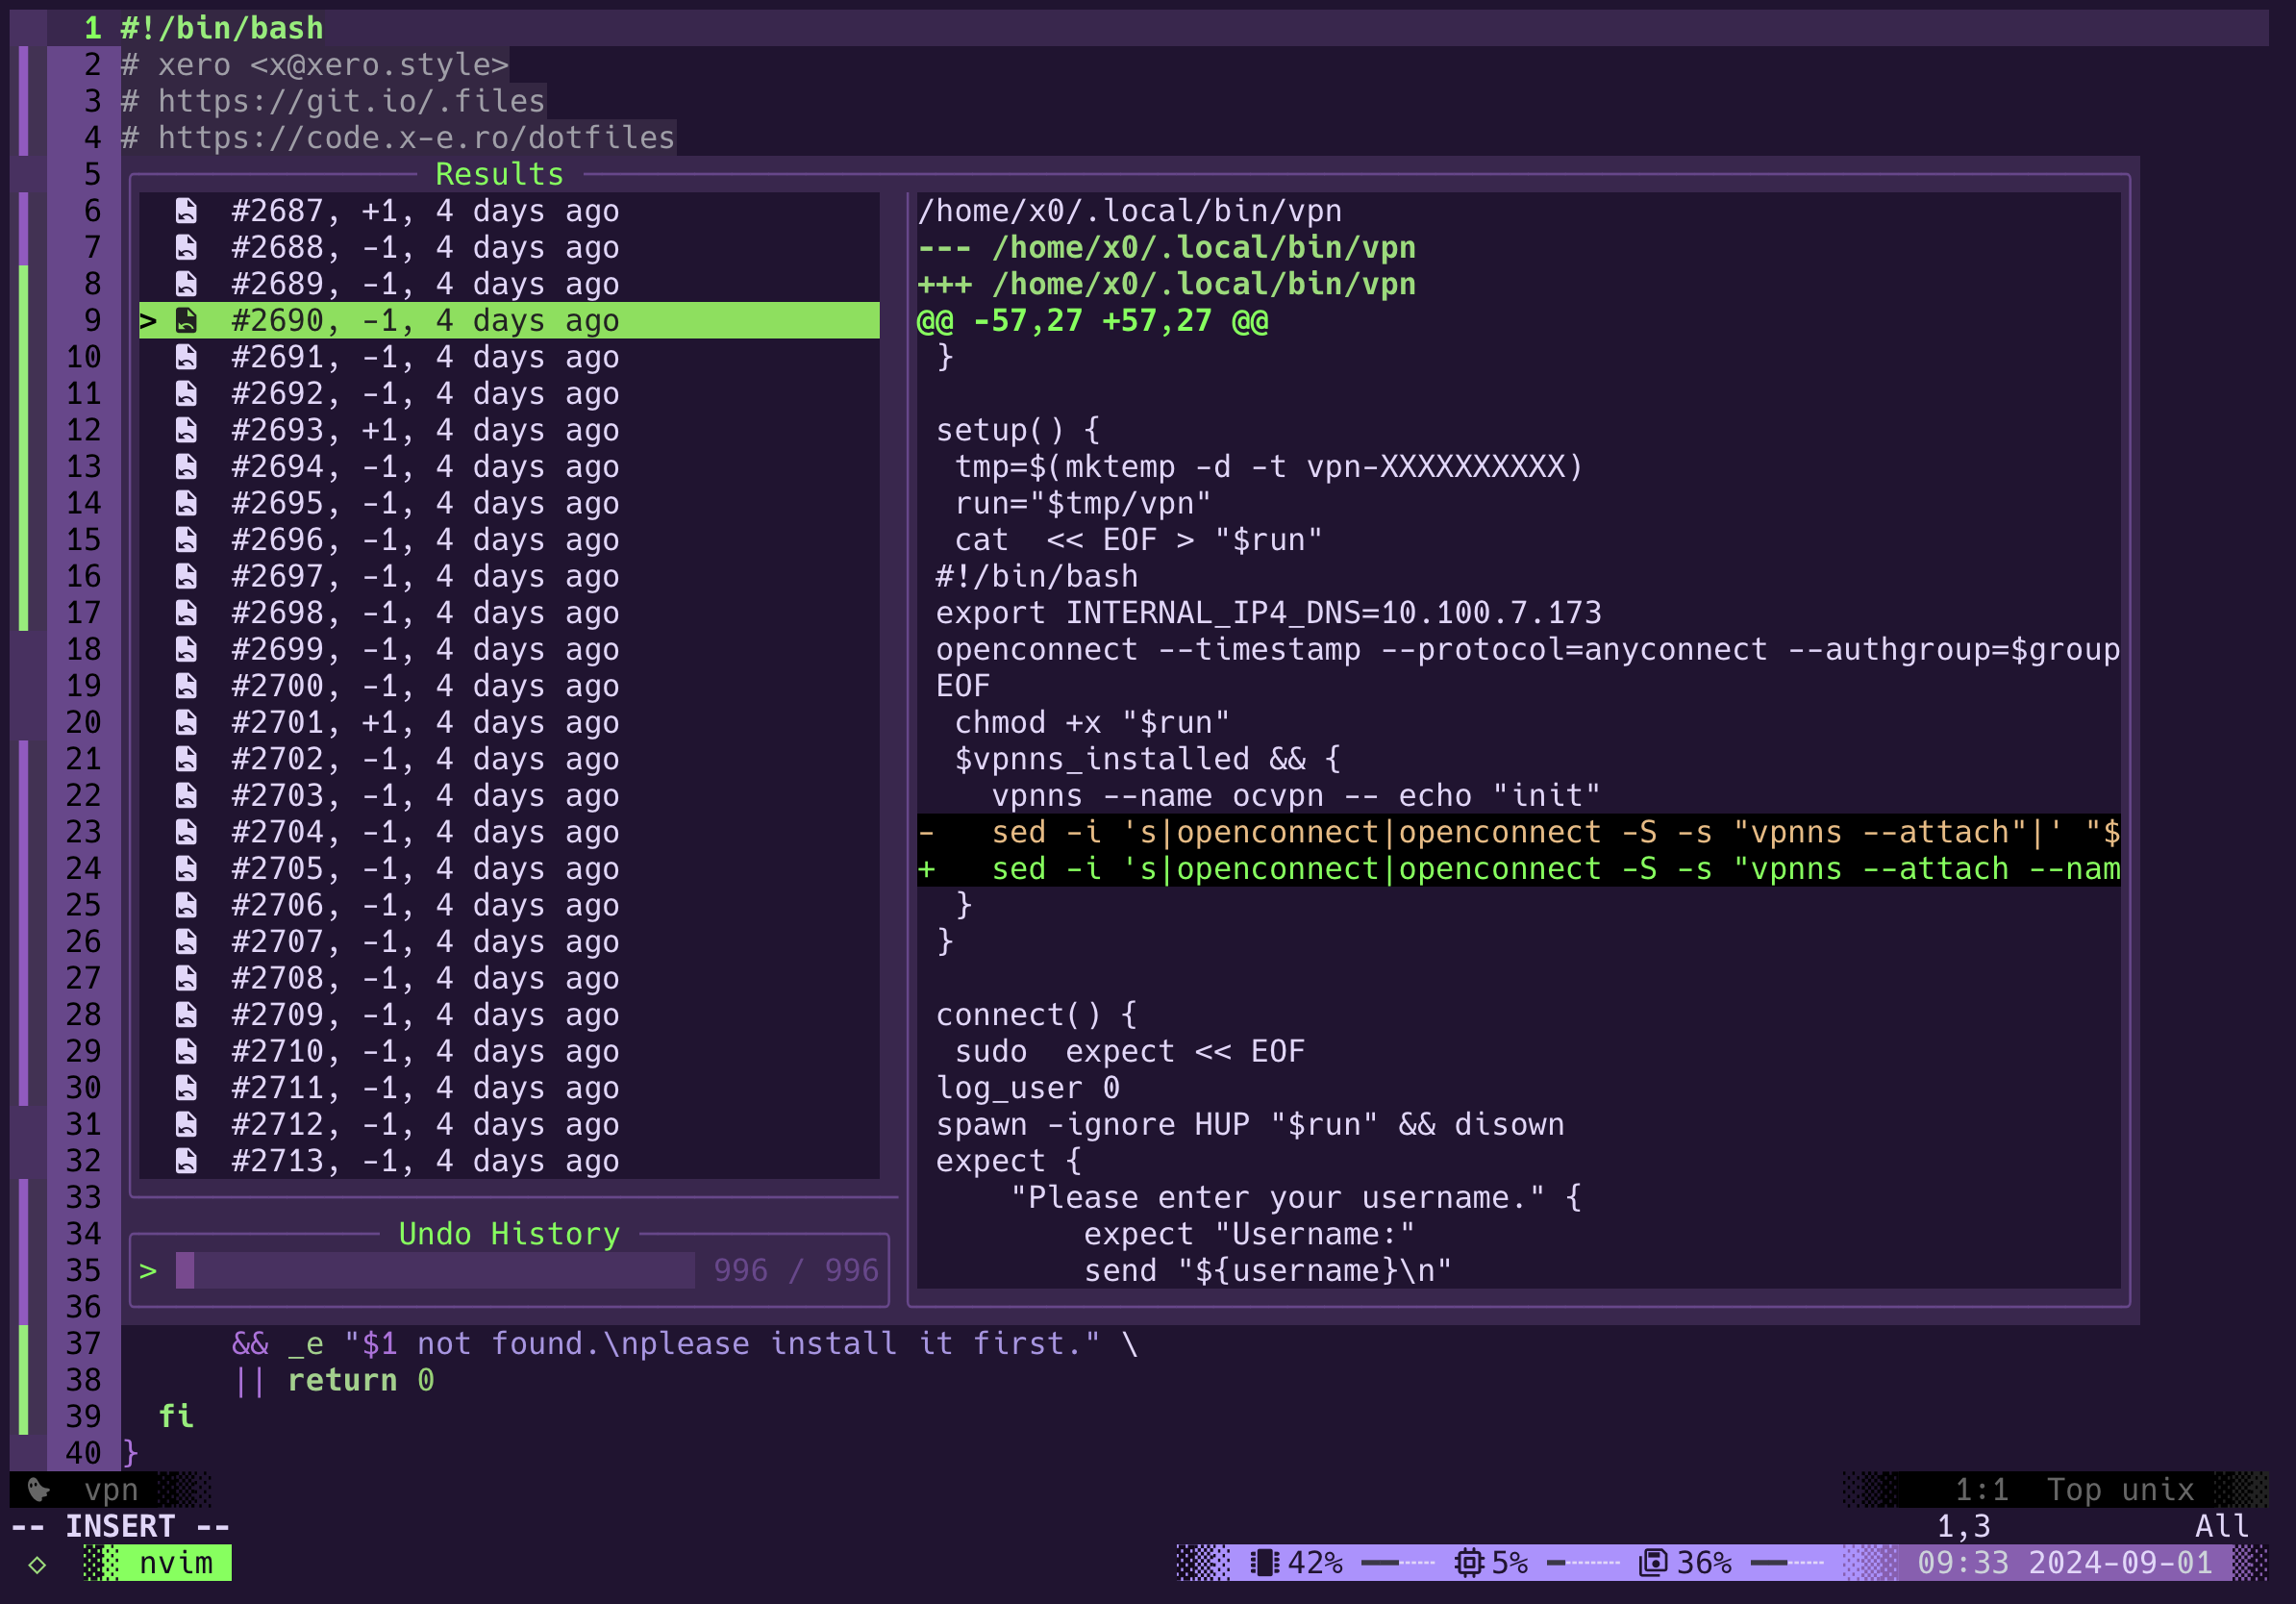Select undo state #2694, -1, 4 days ago
The width and height of the screenshot is (2296, 1604).
[509, 466]
